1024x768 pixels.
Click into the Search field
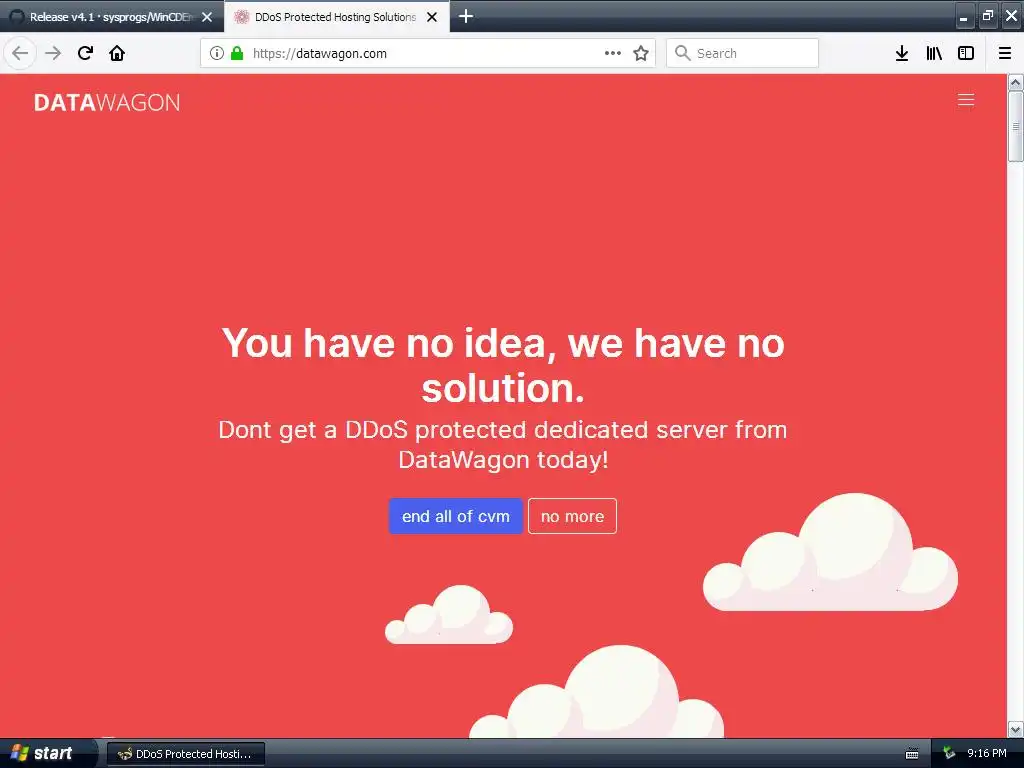742,53
